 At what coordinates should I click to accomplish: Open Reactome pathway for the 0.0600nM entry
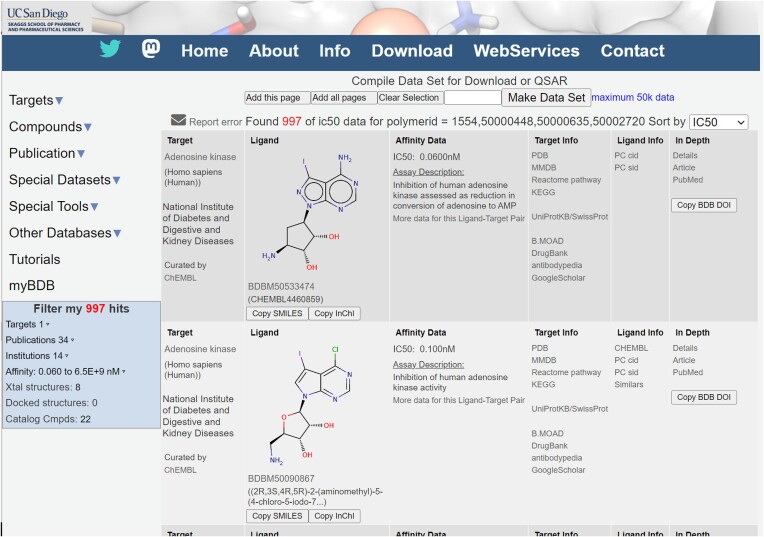click(566, 180)
